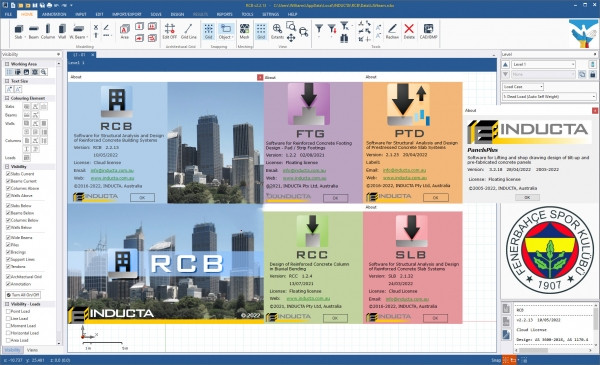Click OK in the PTD About box
The image size is (600, 365).
point(435,198)
